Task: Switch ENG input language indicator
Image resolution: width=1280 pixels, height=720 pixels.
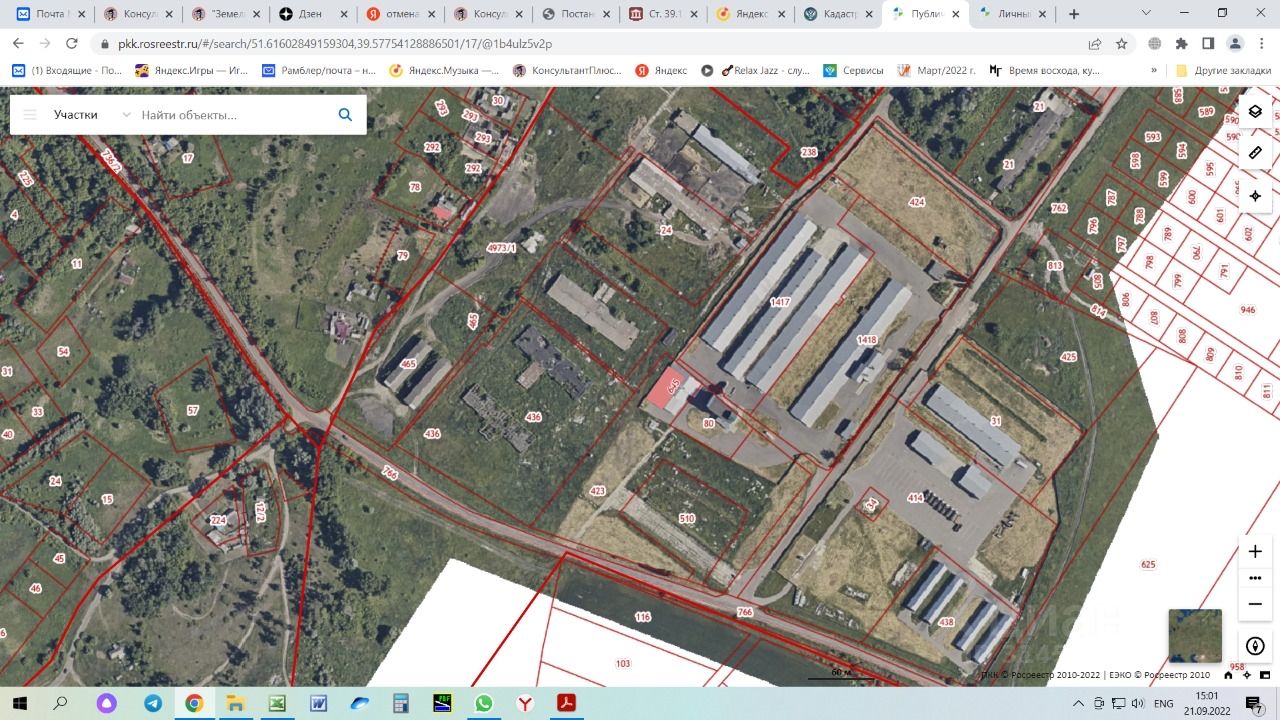Action: [x=1163, y=703]
